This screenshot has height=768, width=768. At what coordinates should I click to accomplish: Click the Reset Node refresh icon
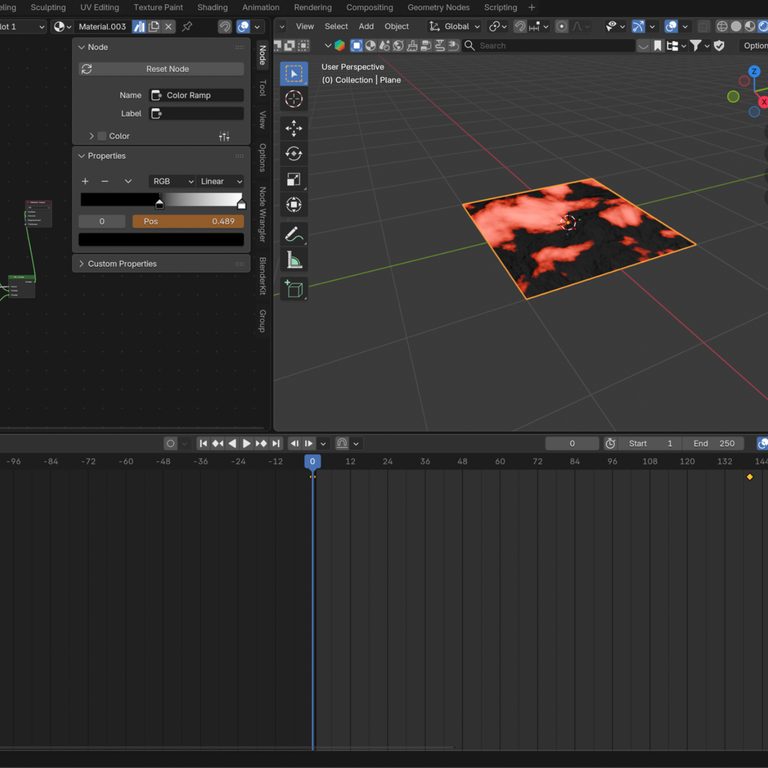[x=87, y=69]
